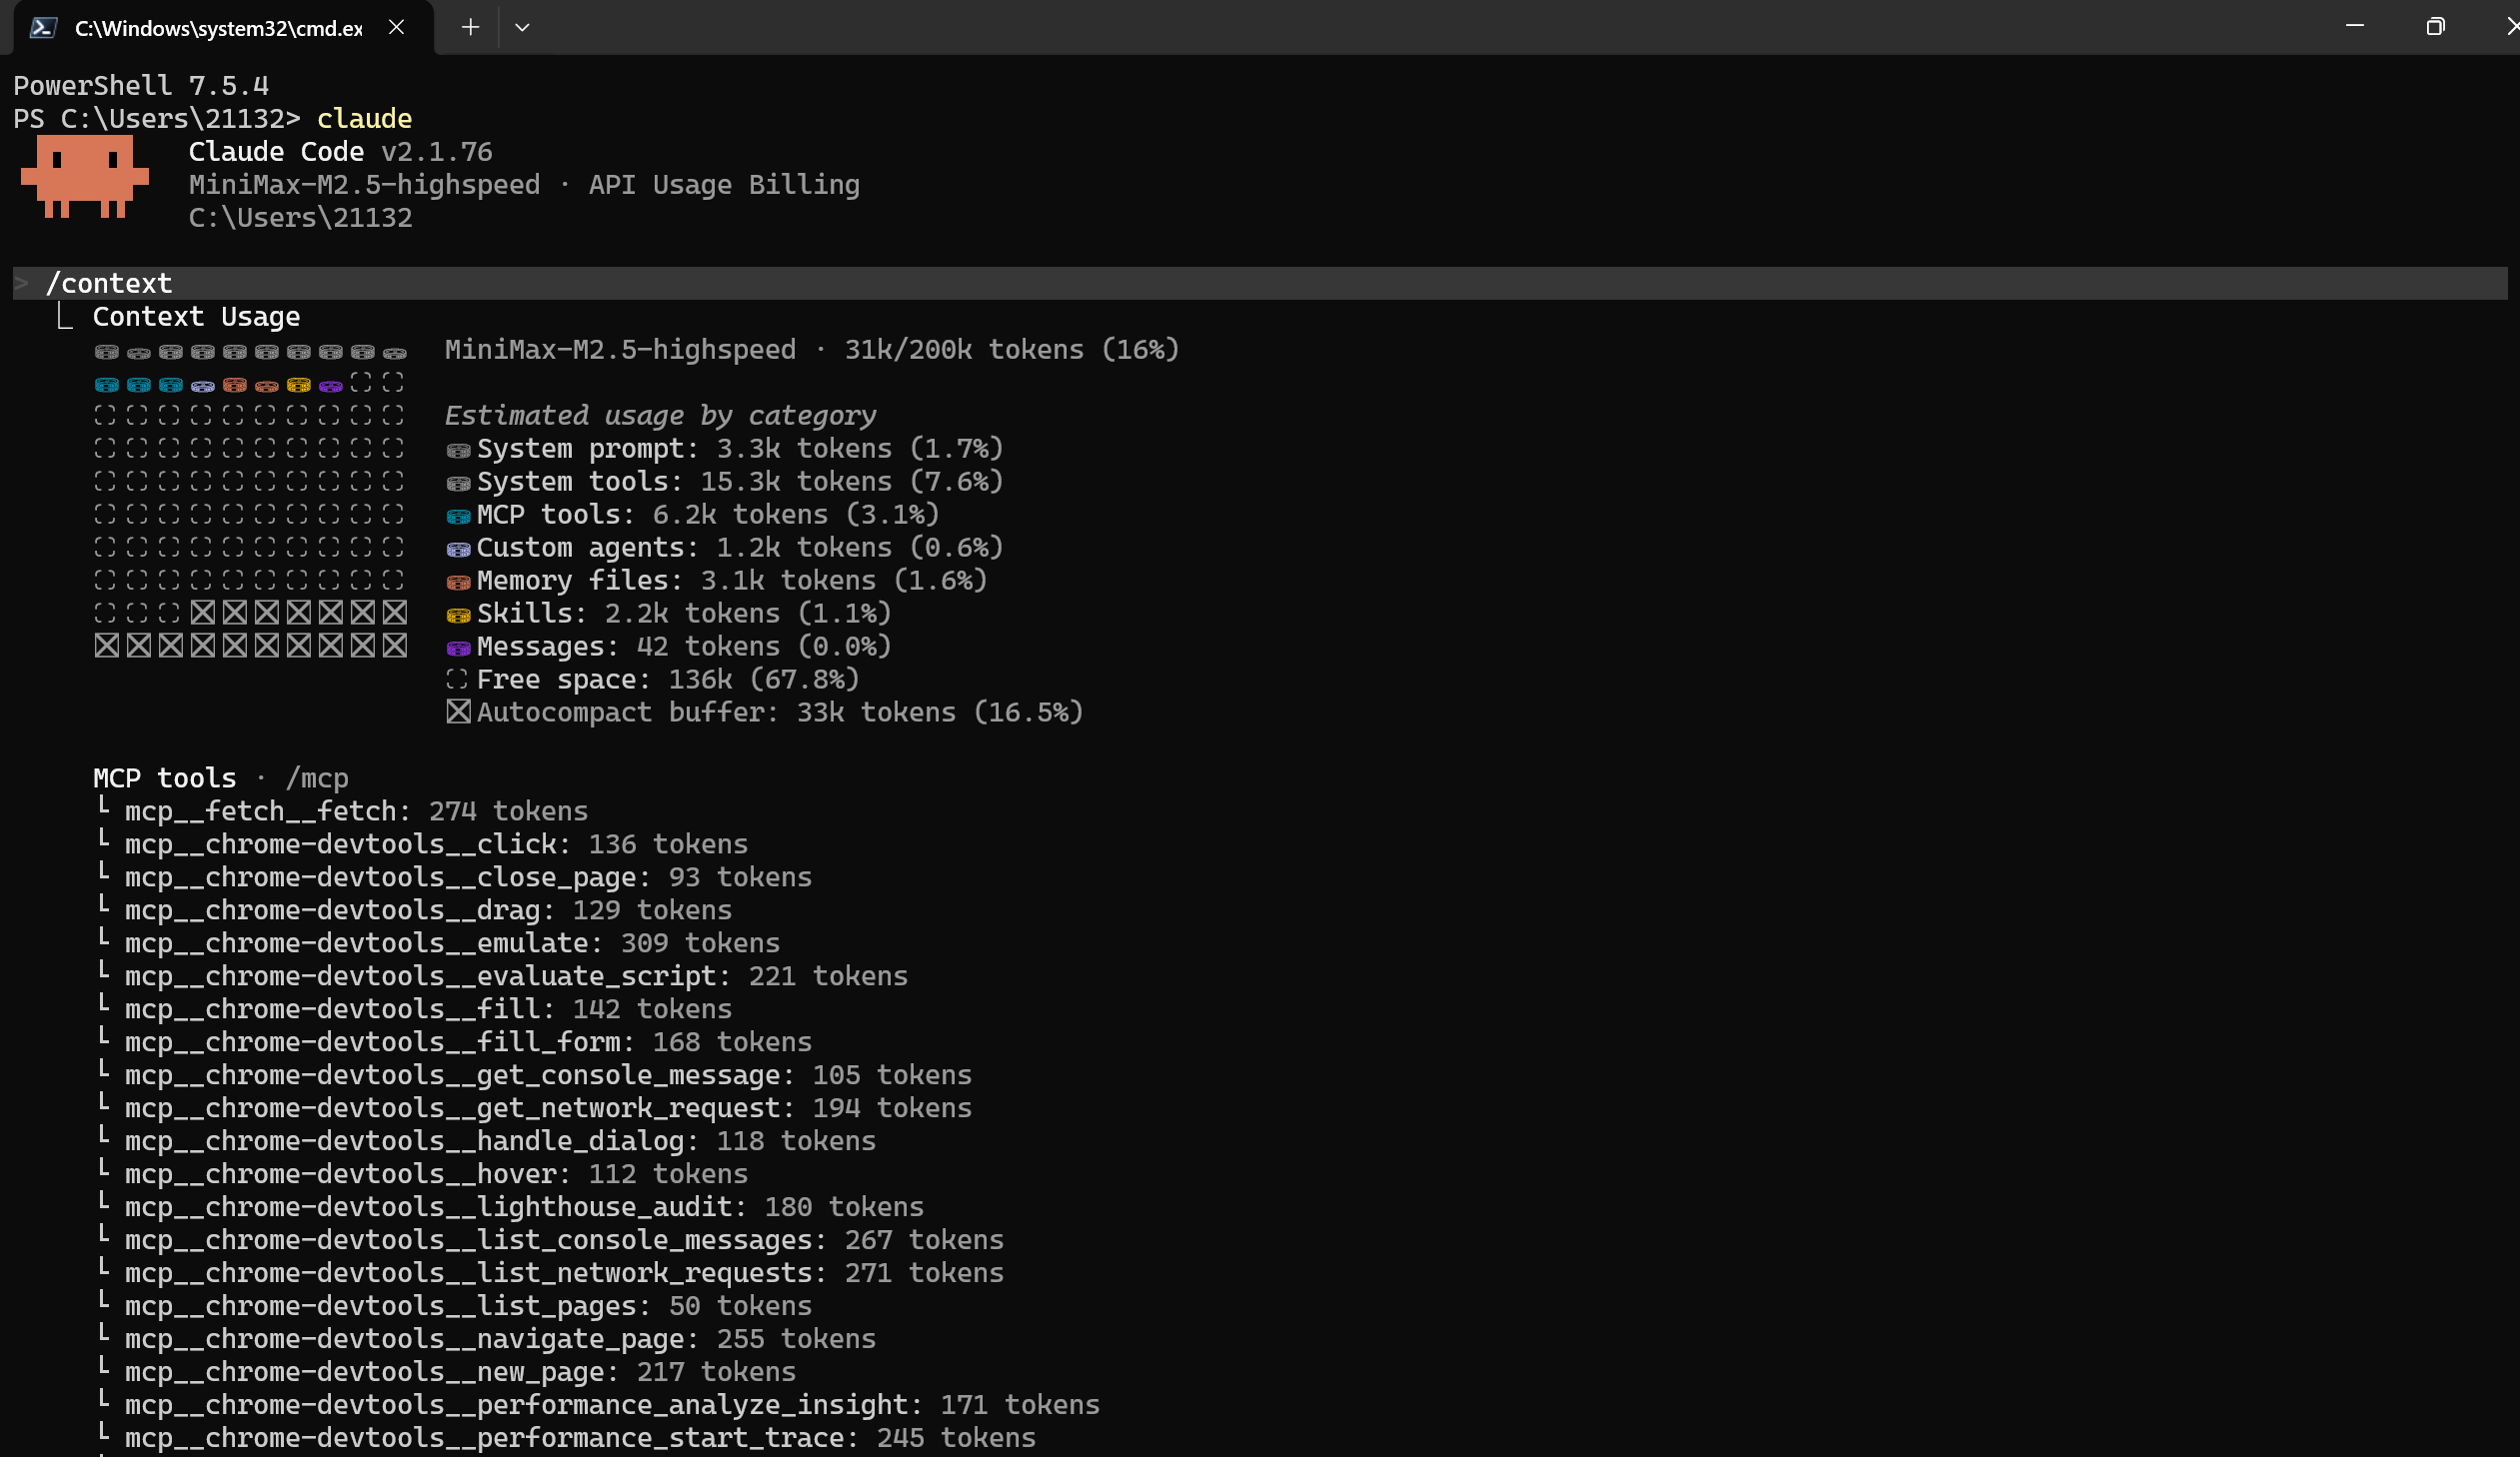This screenshot has width=2520, height=1457.
Task: Open the new tab profile dropdown chevron
Action: (x=522, y=27)
